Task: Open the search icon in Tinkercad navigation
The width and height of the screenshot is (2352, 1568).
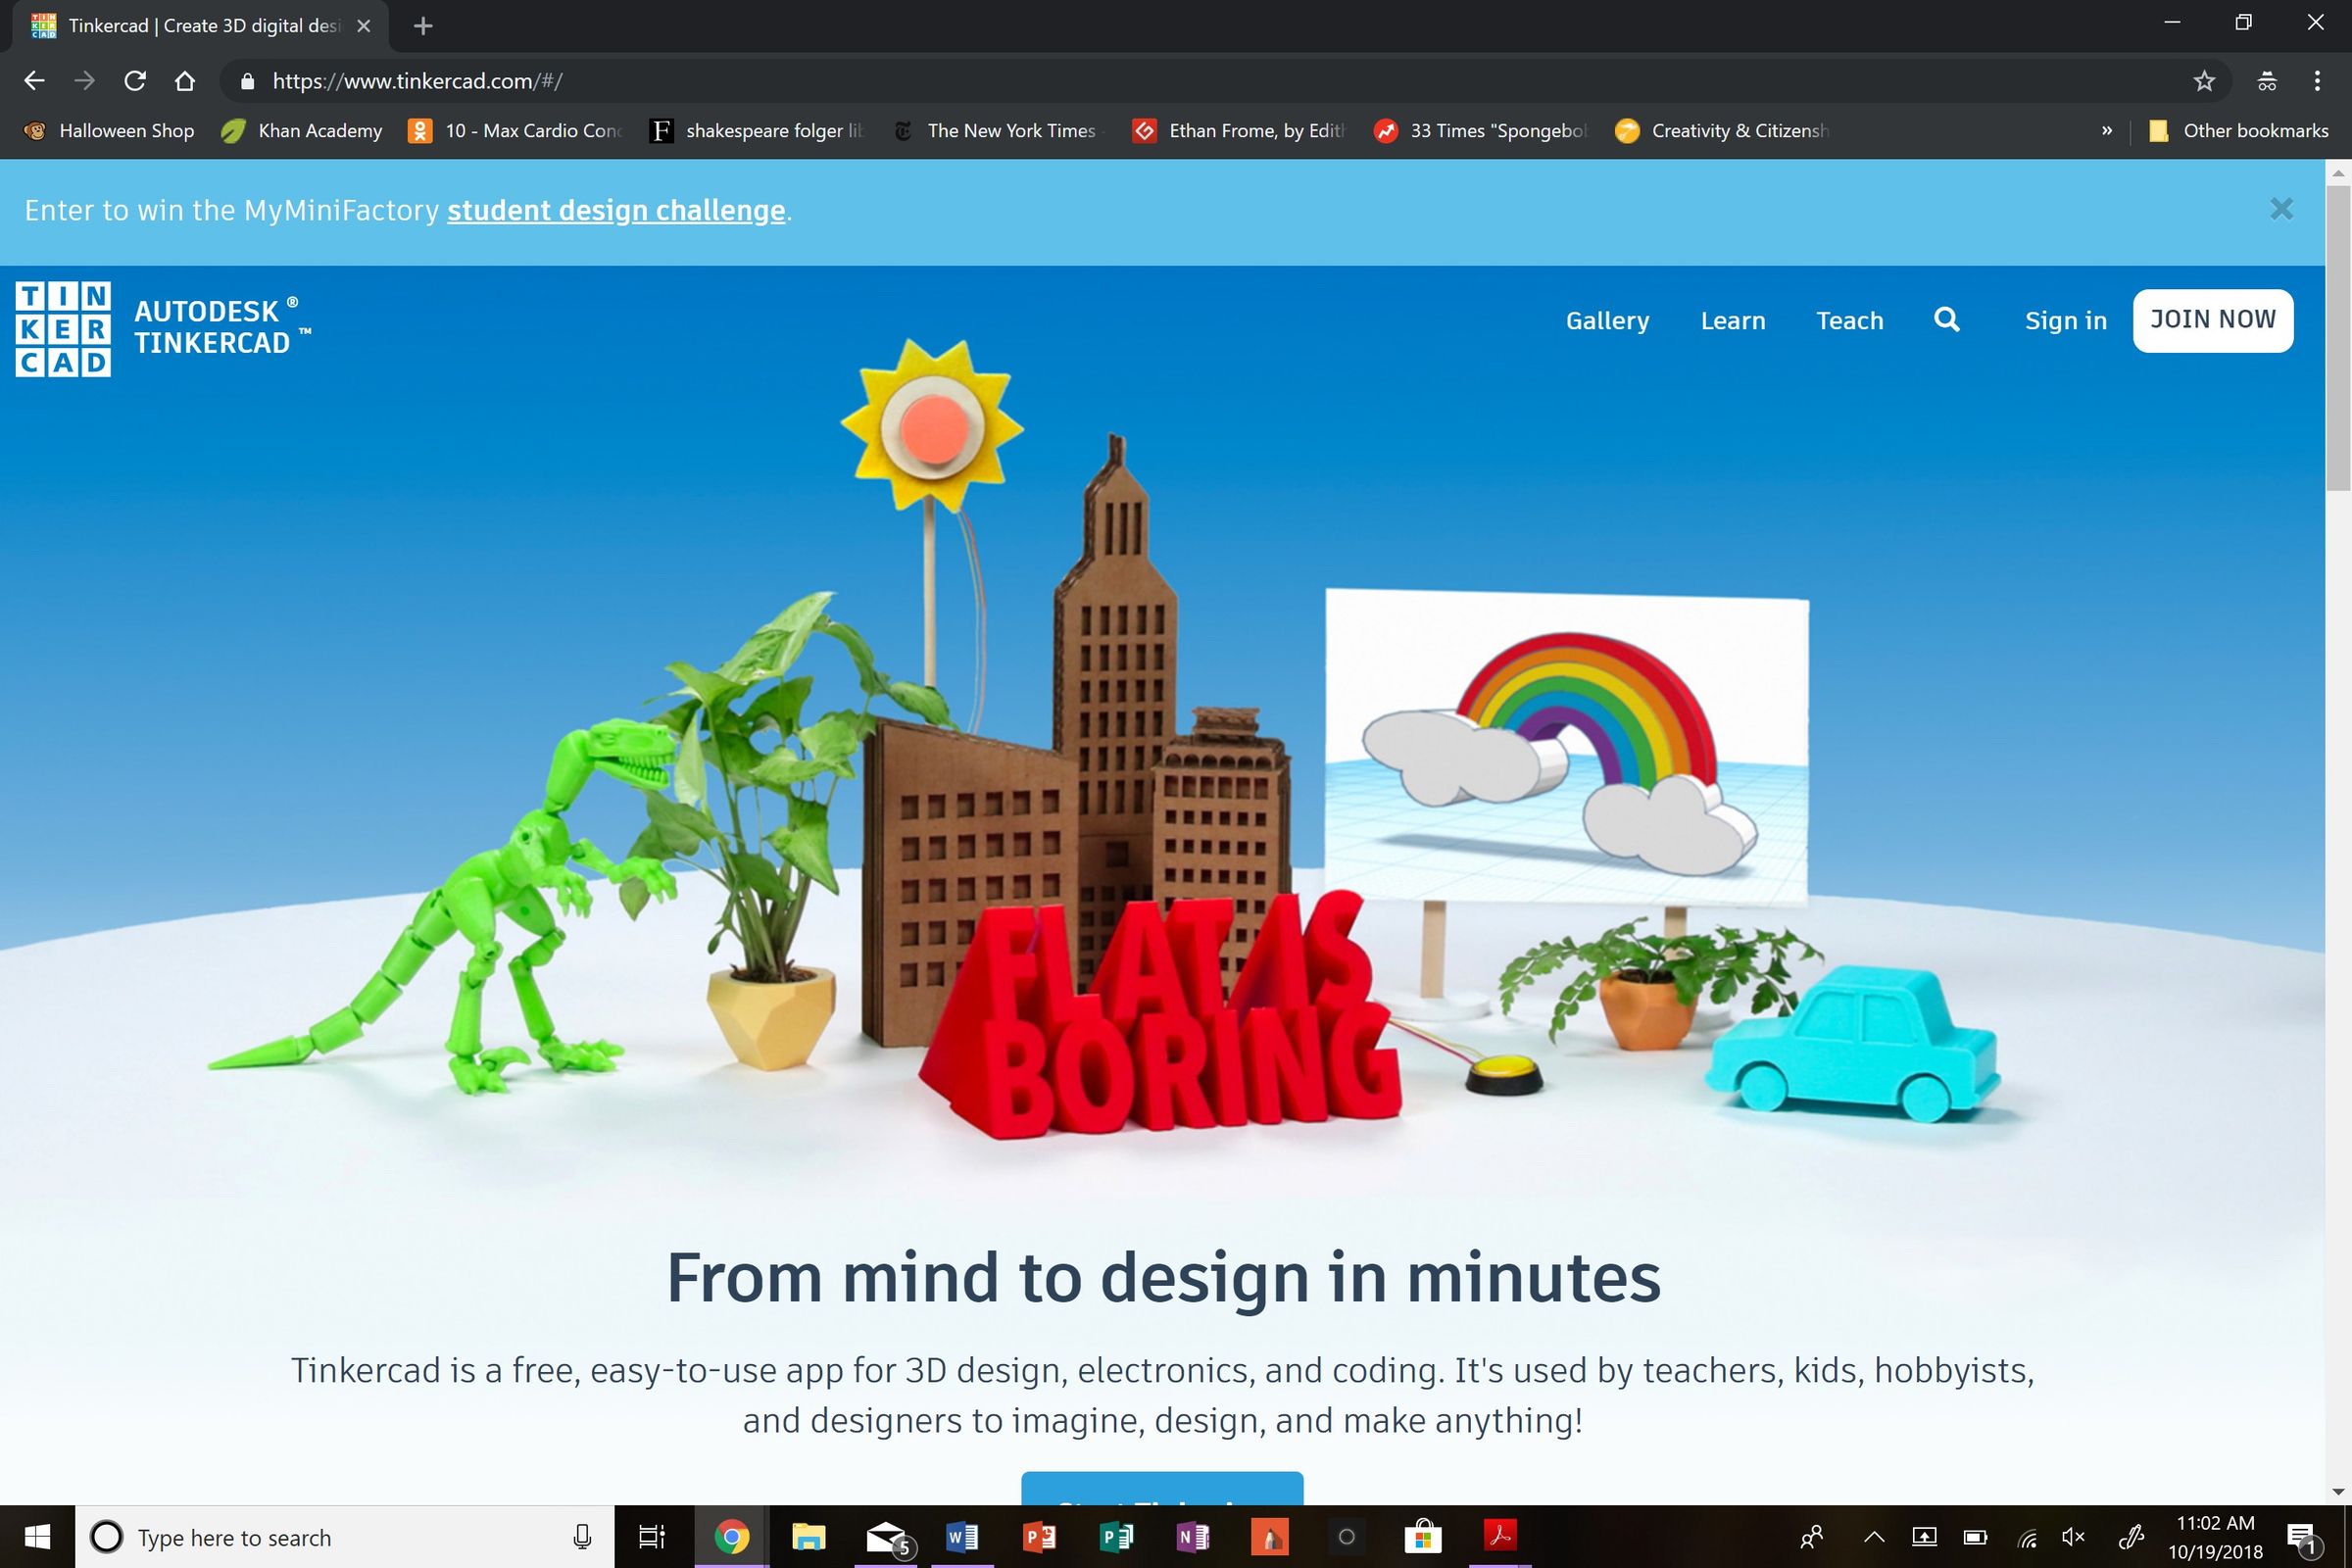Action: coord(1945,320)
